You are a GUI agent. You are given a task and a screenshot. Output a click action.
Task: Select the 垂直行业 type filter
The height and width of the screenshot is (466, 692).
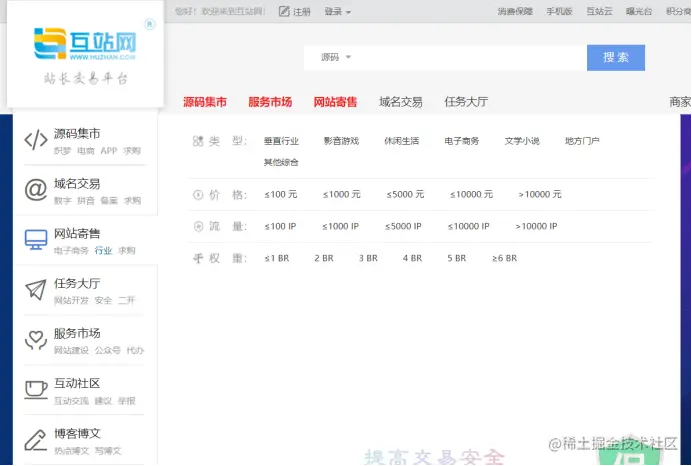click(x=281, y=141)
